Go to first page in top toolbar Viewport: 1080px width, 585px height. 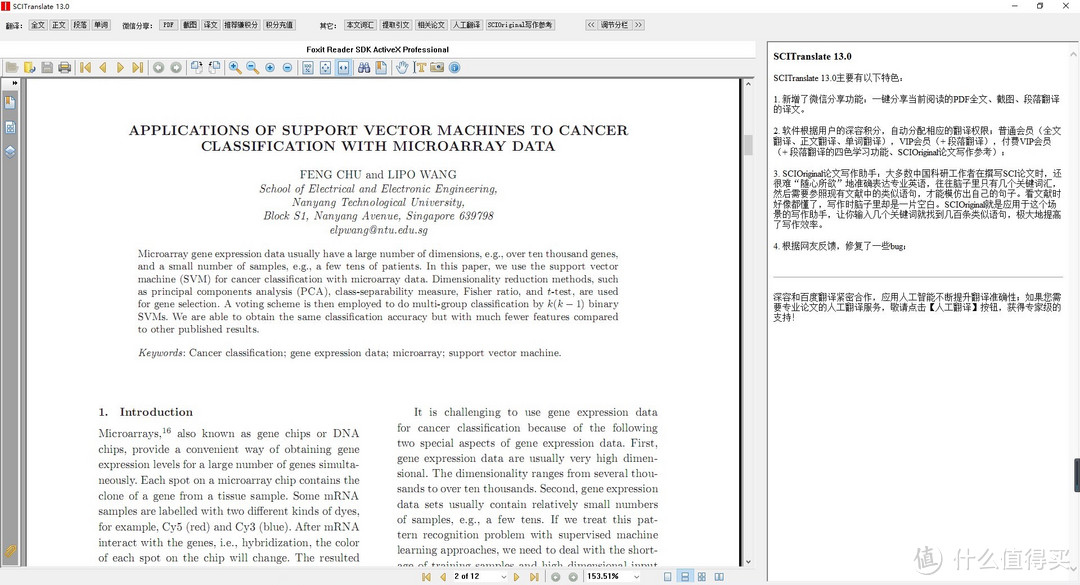click(x=85, y=68)
